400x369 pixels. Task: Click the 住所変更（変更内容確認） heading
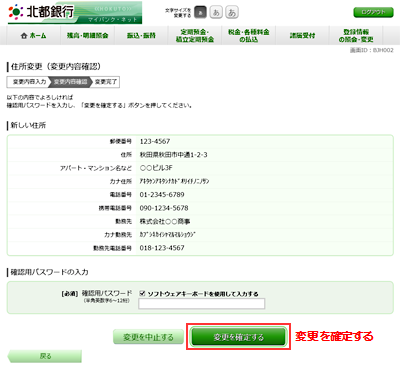(x=56, y=67)
